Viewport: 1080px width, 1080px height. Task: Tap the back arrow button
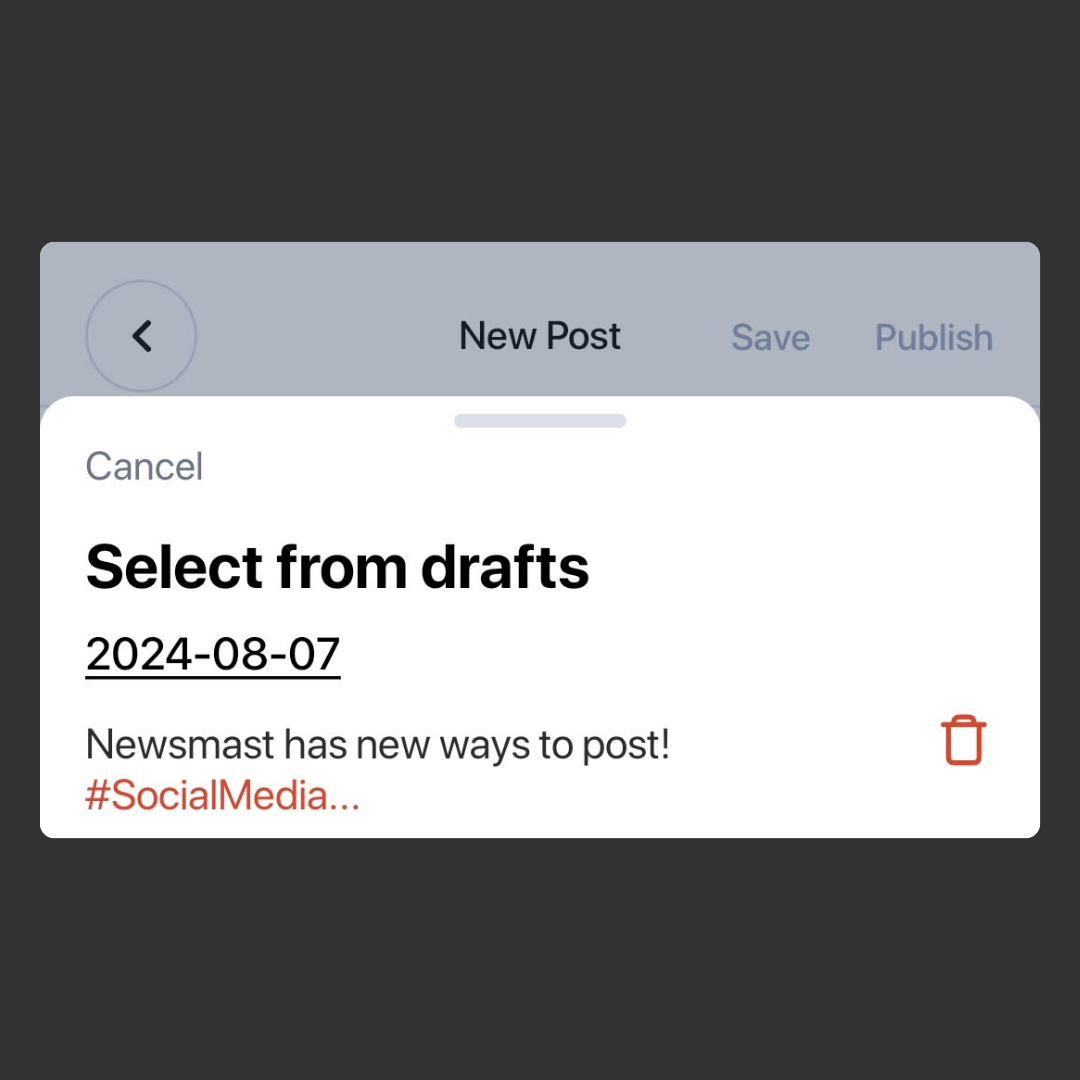pyautogui.click(x=141, y=336)
